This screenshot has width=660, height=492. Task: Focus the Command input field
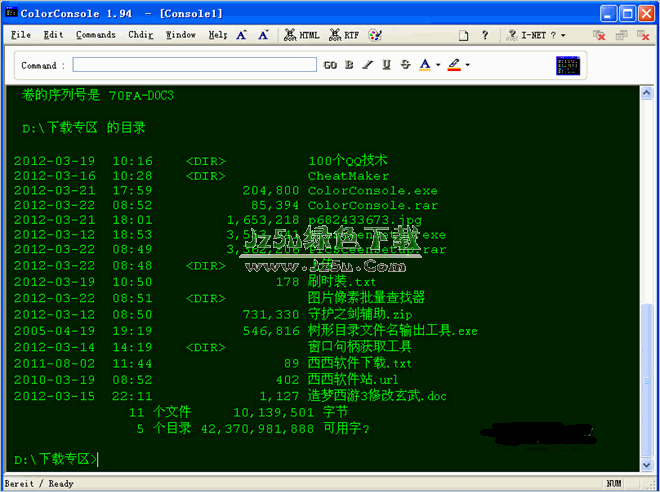tap(194, 65)
